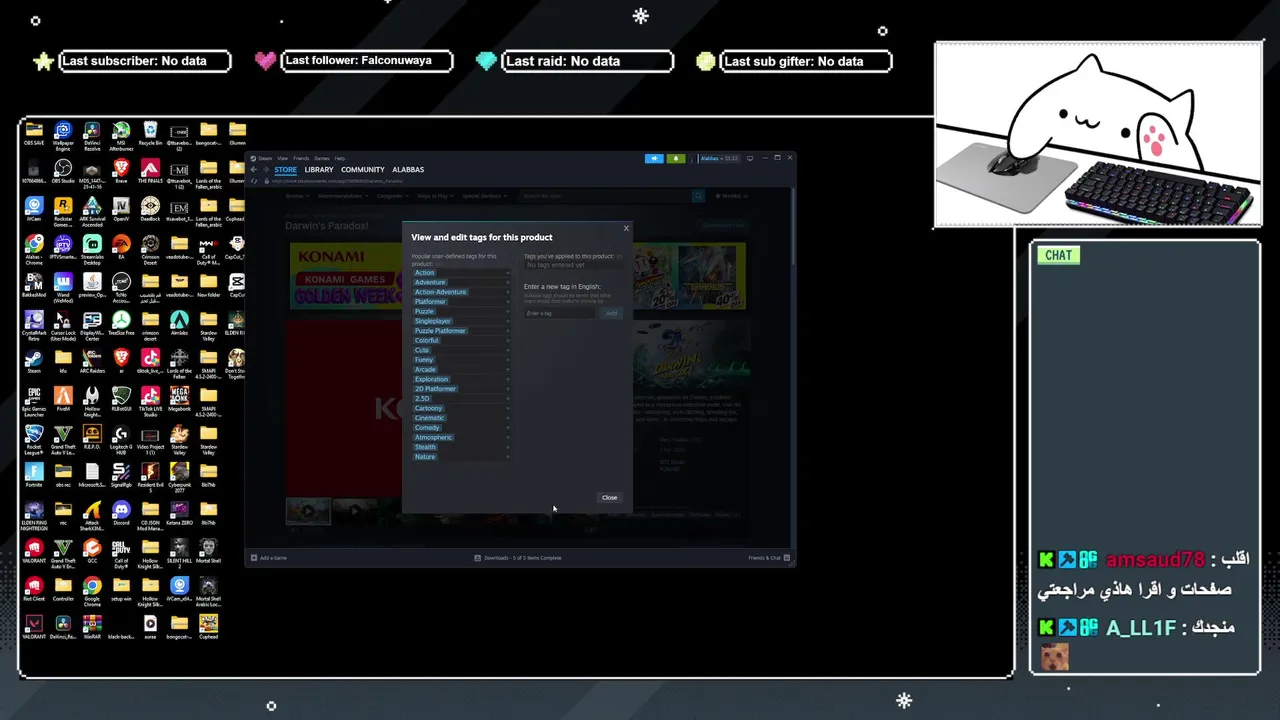Select Wand (WeMod) desktop icon
The width and height of the screenshot is (1280, 720).
(63, 288)
